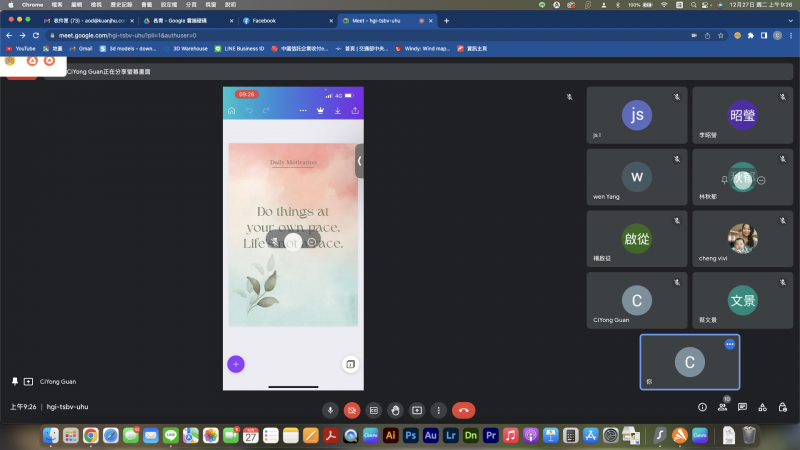Open Premiere Pro from the Dock
800x450 pixels.
coord(490,435)
